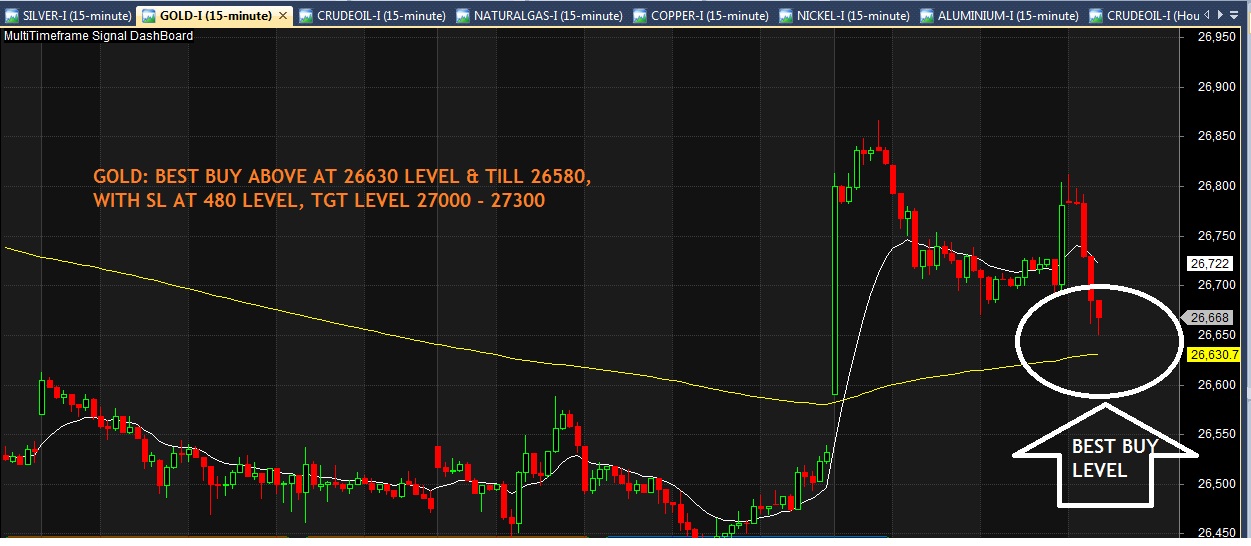
Task: Click the 26,900 axis value
Action: [1218, 87]
